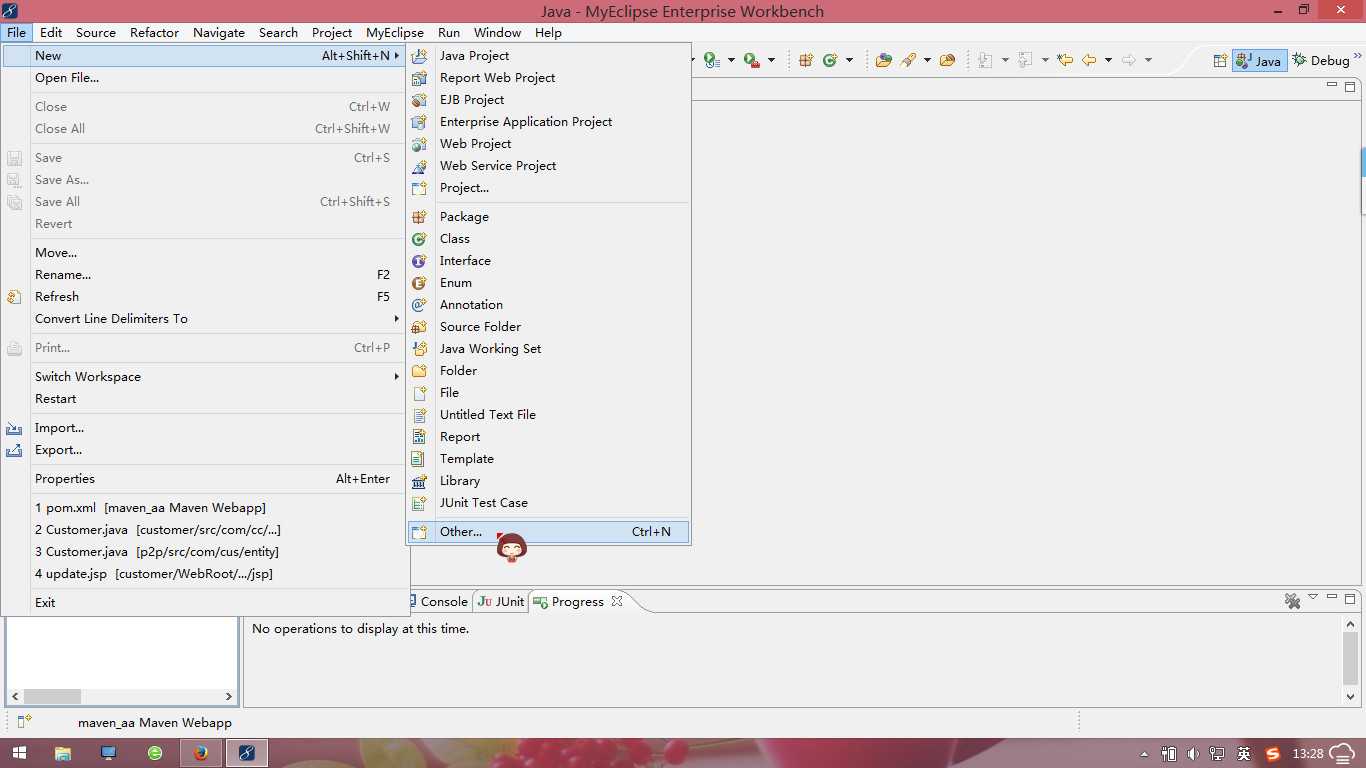
Task: Click the green Class icon in the submenu
Action: pyautogui.click(x=420, y=239)
